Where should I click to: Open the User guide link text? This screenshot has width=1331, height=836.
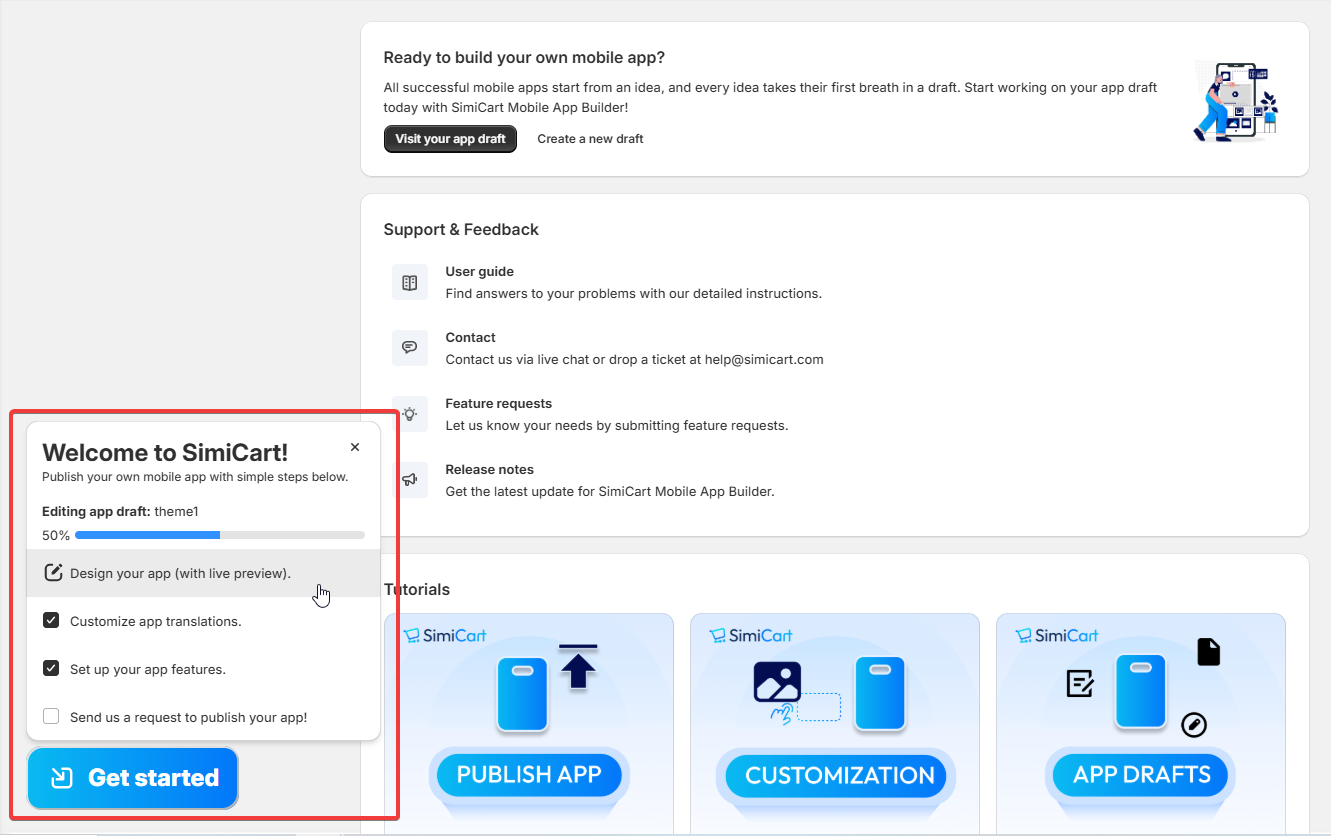pyautogui.click(x=479, y=272)
